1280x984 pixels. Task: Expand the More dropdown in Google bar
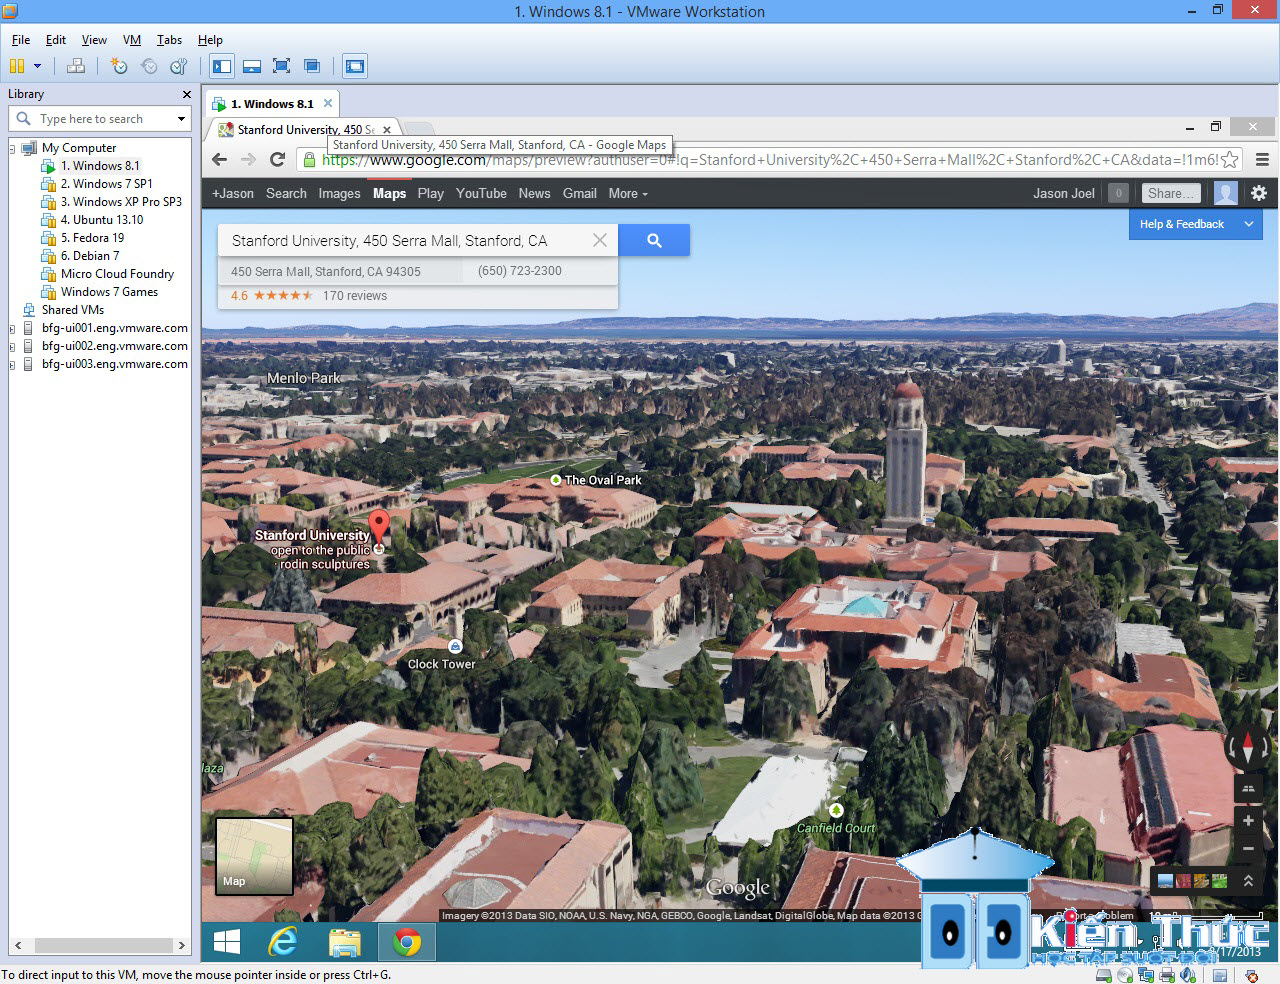click(x=628, y=193)
